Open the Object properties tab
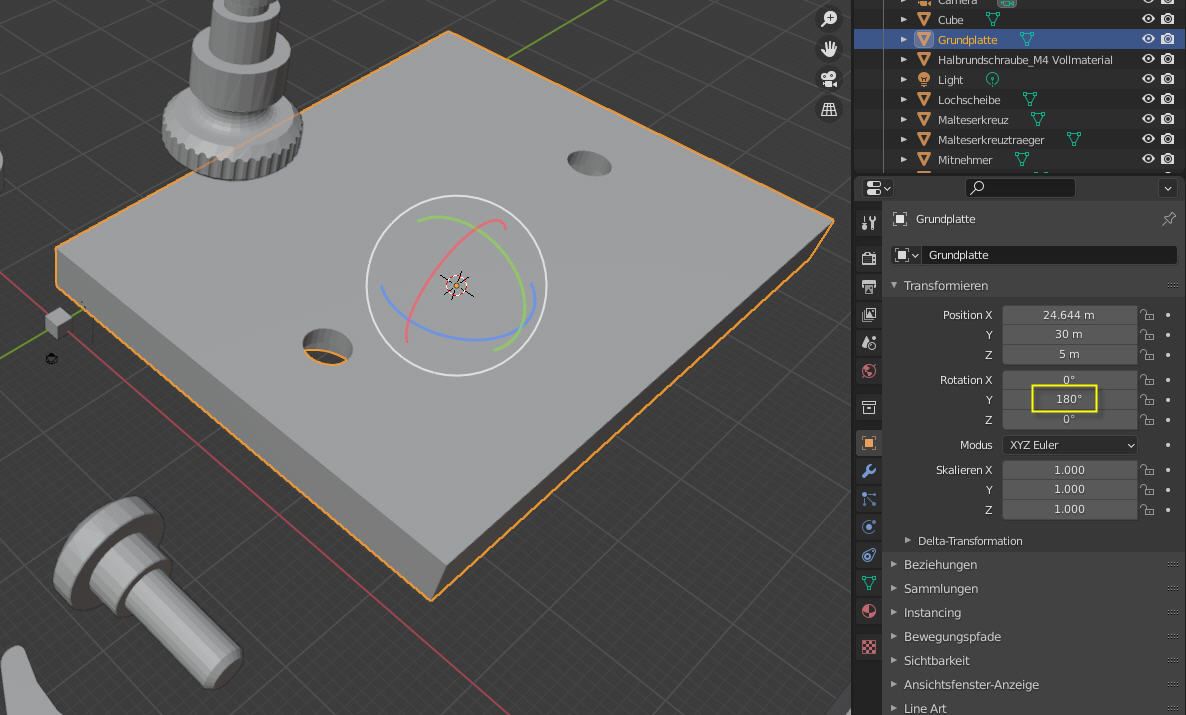Image resolution: width=1186 pixels, height=715 pixels. (x=869, y=443)
